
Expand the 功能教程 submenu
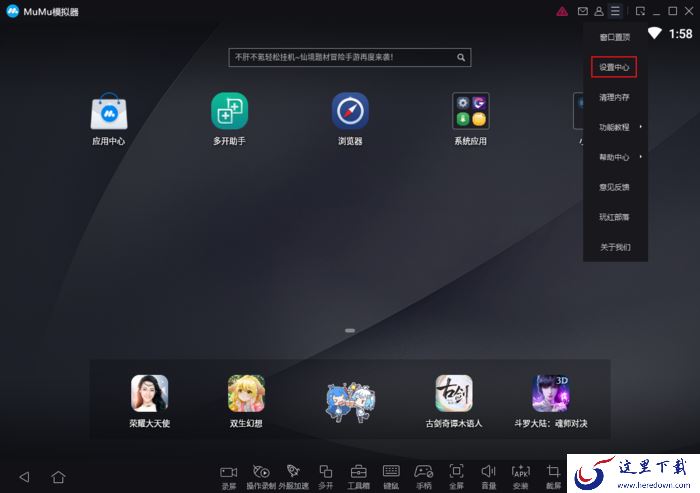coord(615,127)
